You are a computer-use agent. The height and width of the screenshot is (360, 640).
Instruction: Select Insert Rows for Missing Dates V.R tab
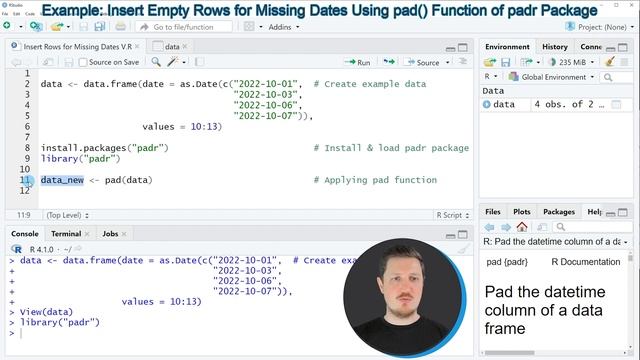(78, 47)
